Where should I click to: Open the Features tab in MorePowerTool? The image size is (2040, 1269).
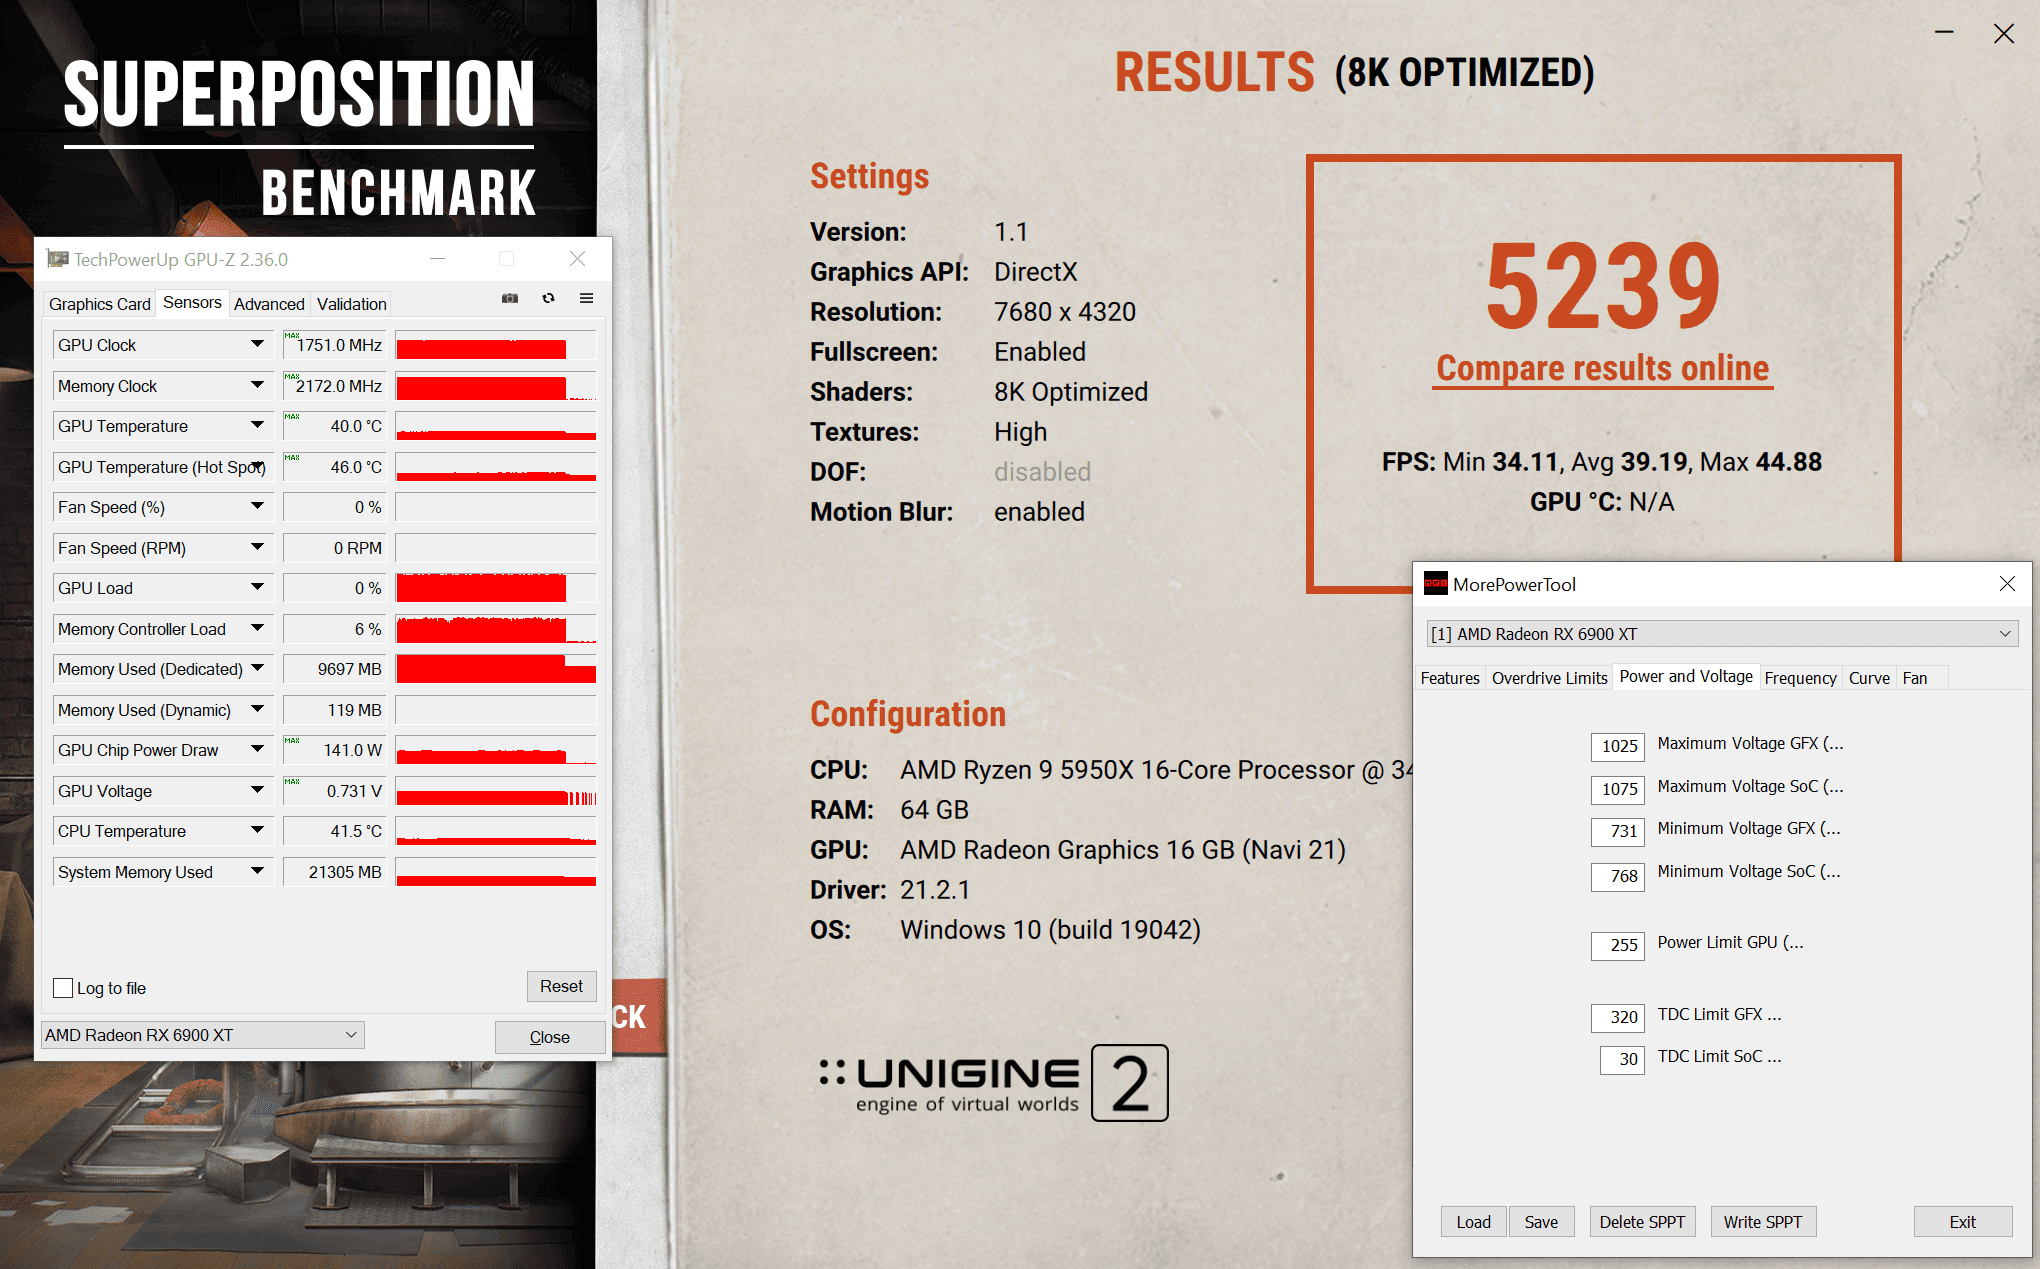click(1450, 678)
